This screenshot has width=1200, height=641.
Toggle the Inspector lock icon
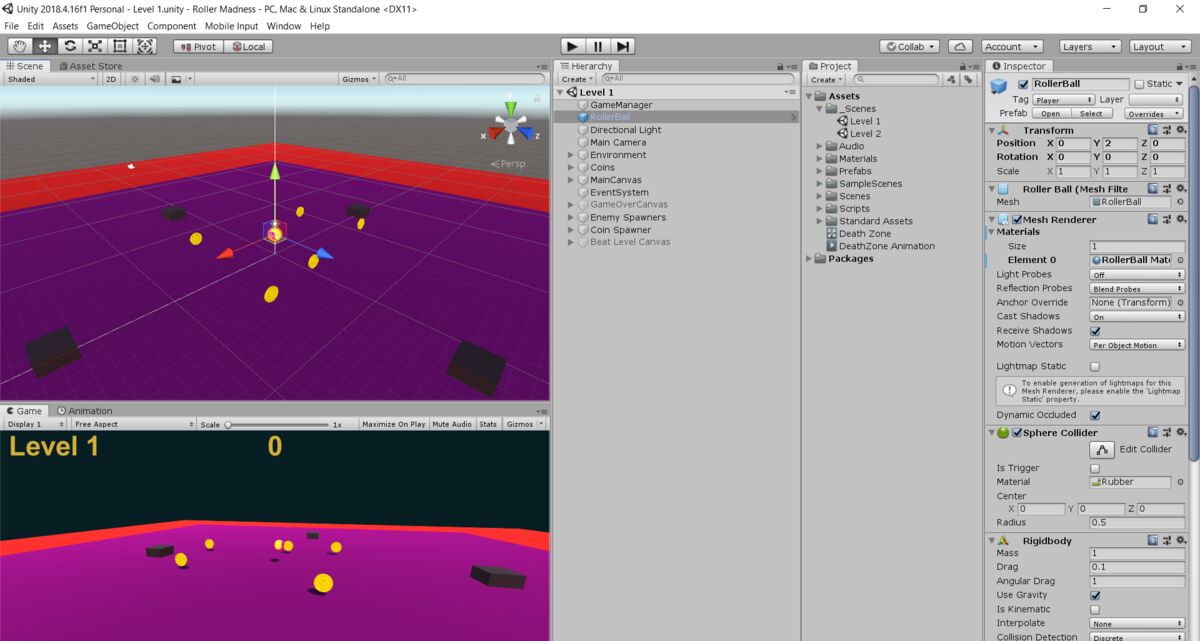1181,67
